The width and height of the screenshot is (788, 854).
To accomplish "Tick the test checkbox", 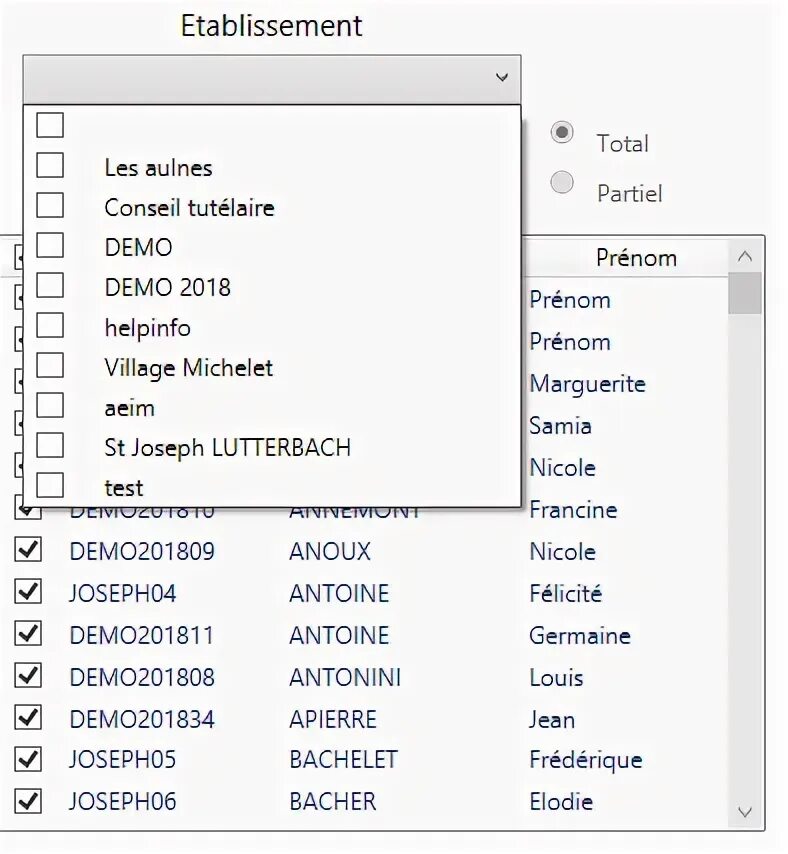I will point(50,486).
